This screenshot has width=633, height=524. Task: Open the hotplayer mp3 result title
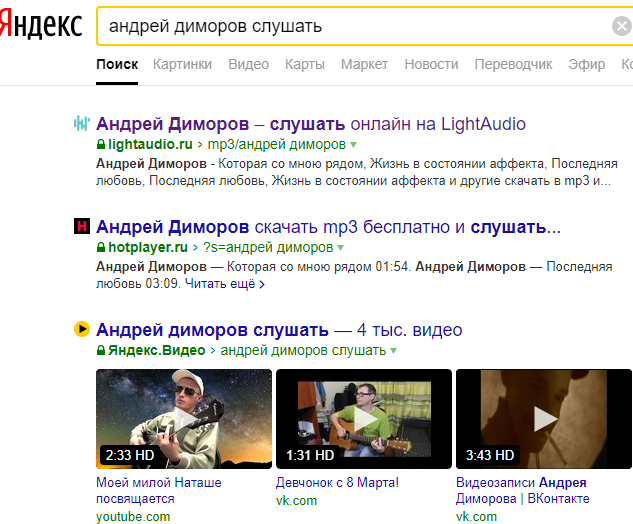pos(328,227)
